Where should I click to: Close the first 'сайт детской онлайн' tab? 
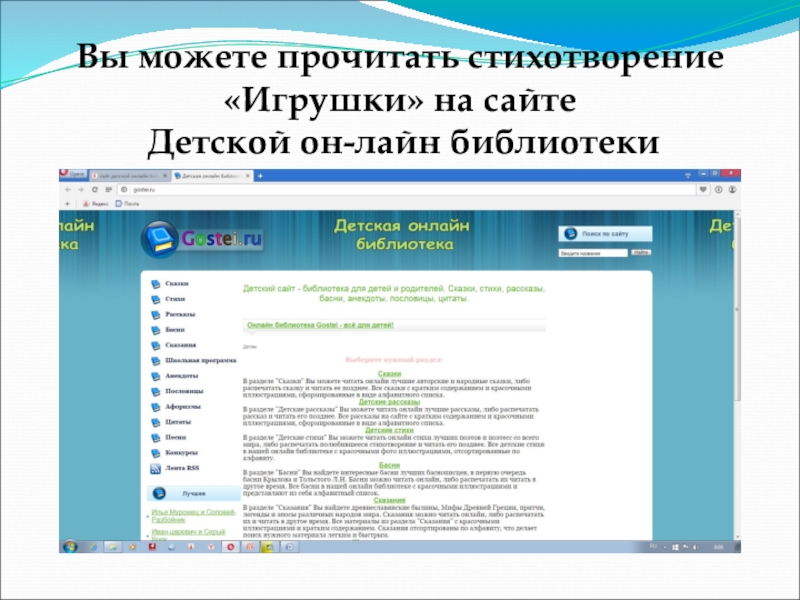pos(165,176)
